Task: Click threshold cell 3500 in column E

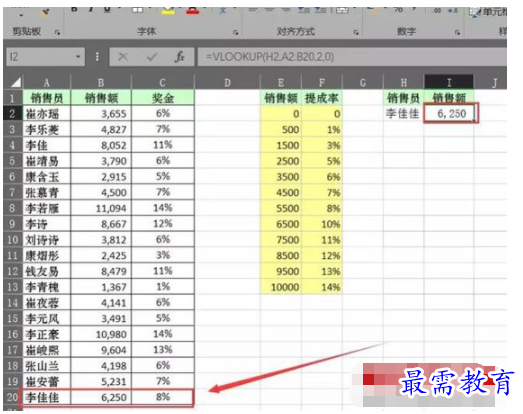Action: coord(281,177)
